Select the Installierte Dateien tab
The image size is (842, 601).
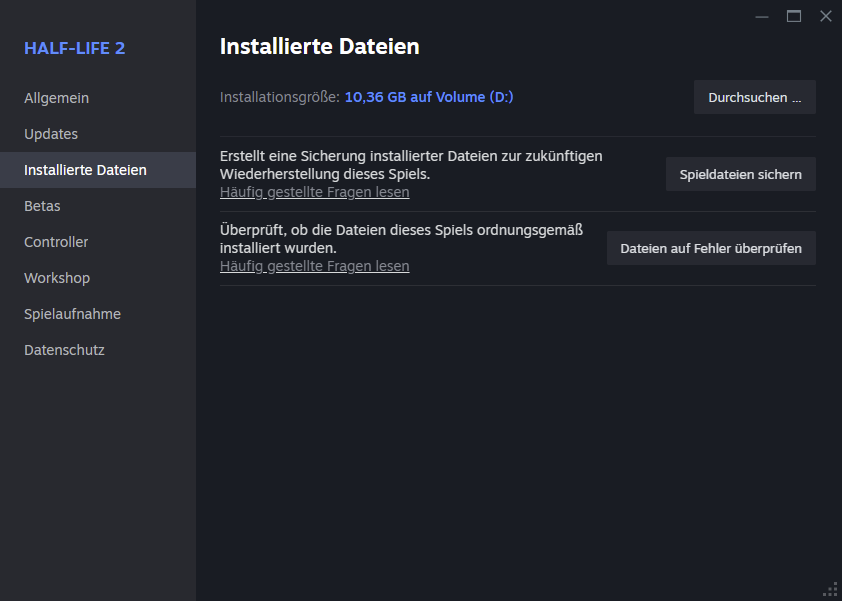pyautogui.click(x=85, y=170)
